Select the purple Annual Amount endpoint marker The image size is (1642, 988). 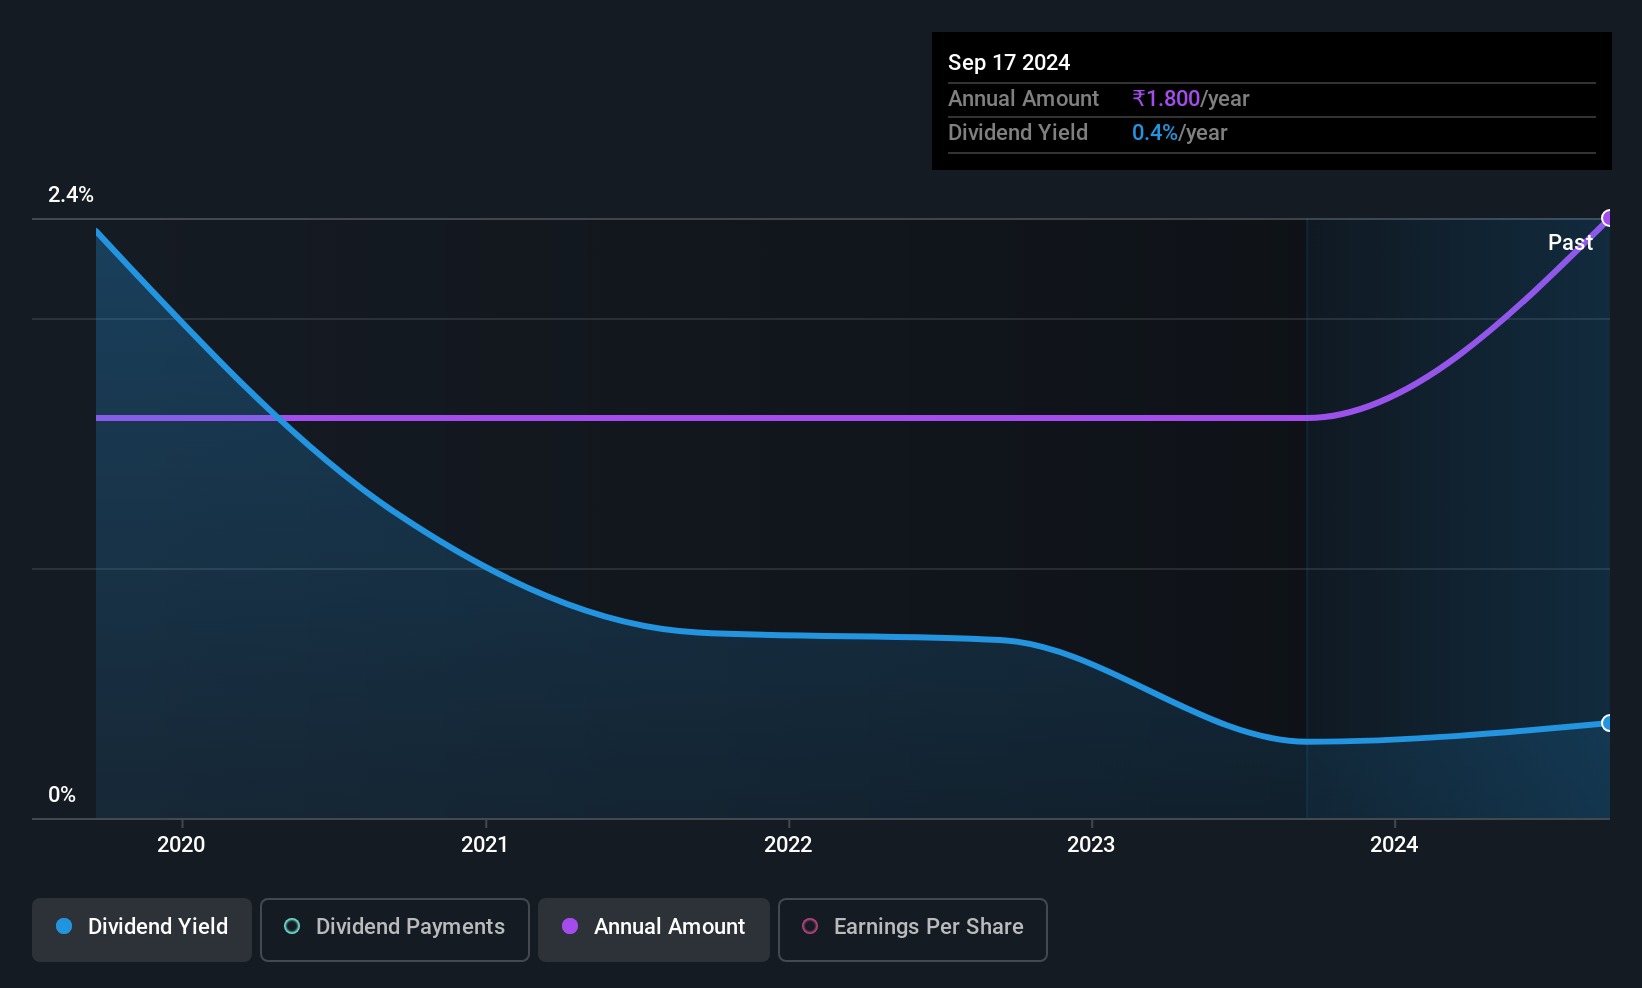tap(1608, 218)
